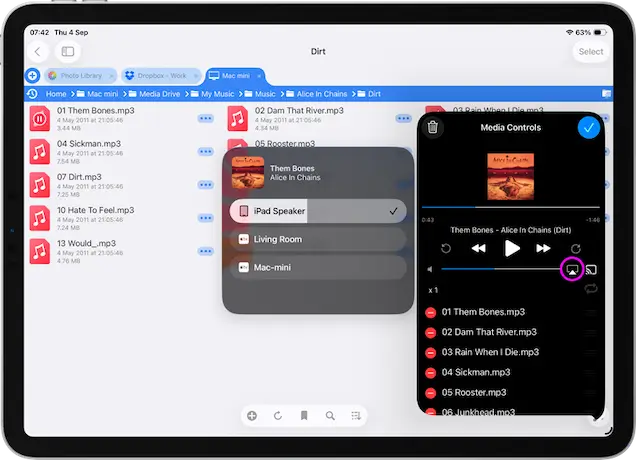Click the search magnifier in bottom toolbar
636x460 pixels.
pyautogui.click(x=330, y=415)
